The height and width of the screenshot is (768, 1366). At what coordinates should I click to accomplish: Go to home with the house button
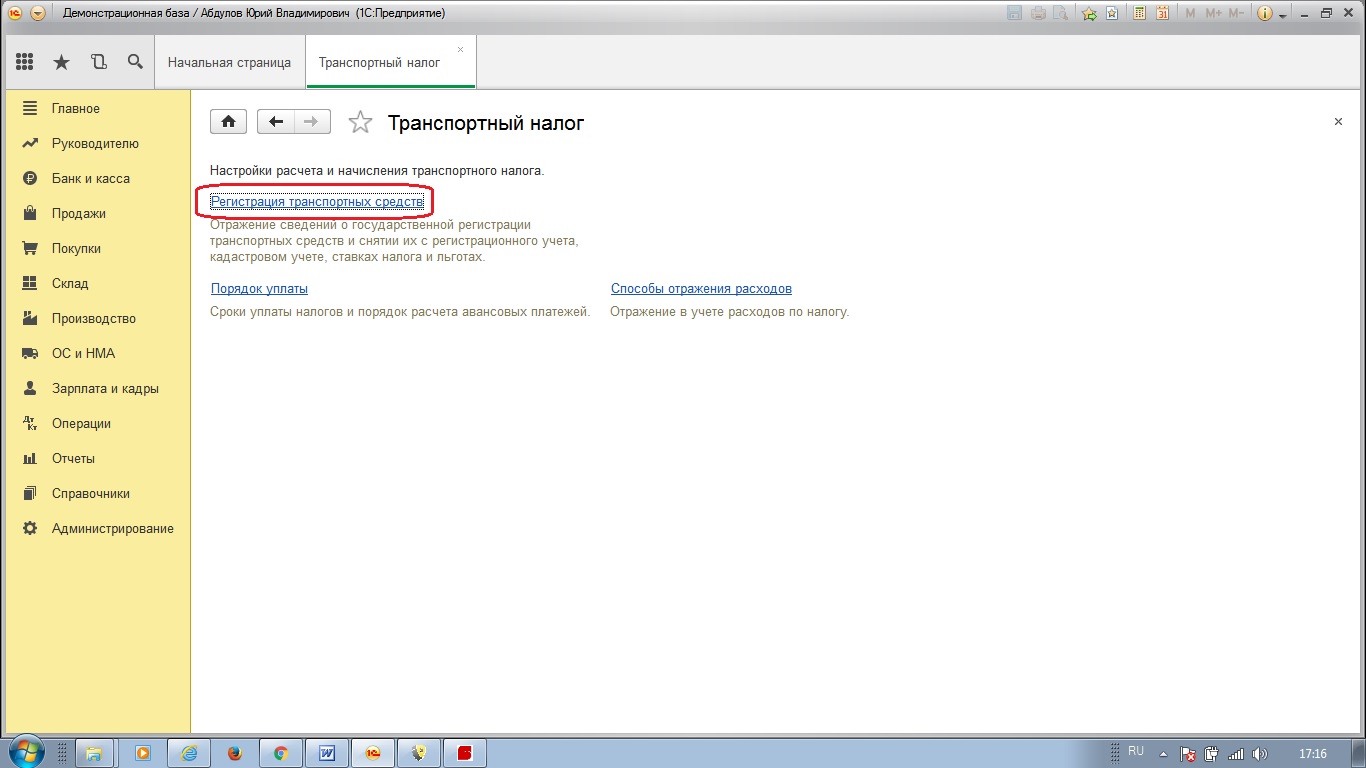coord(228,122)
